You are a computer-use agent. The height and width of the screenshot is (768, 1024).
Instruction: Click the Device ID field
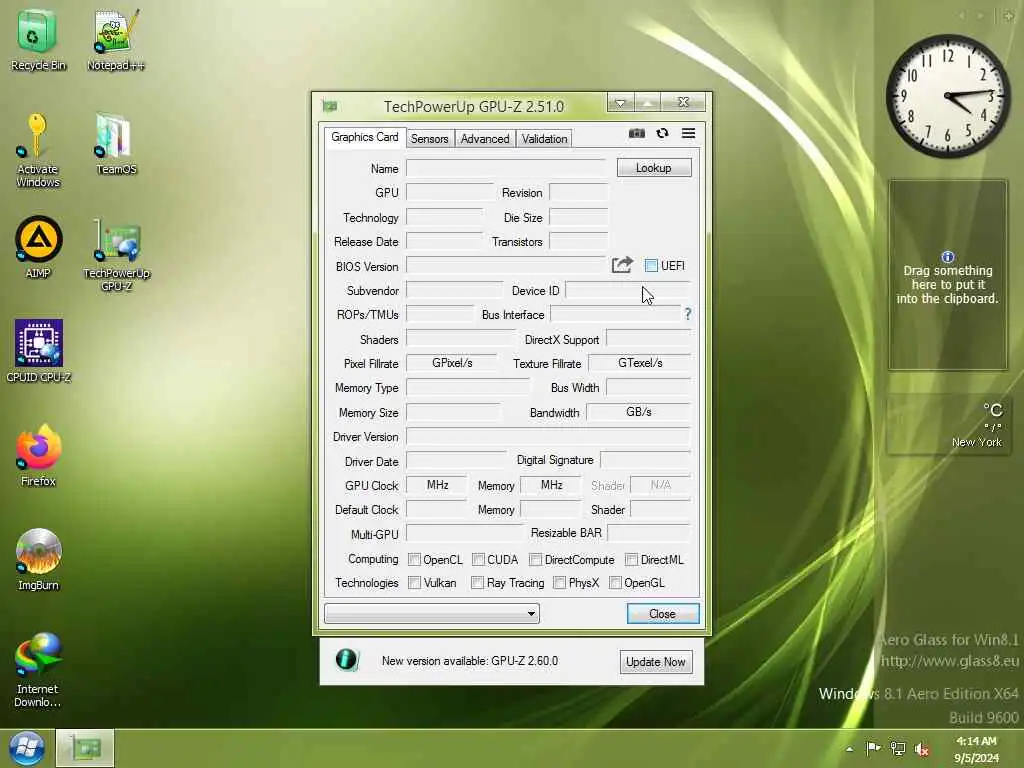tap(628, 290)
